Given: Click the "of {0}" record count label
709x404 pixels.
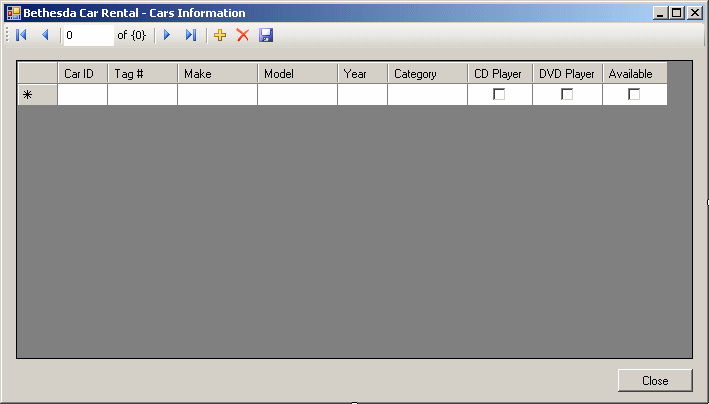Looking at the screenshot, I should point(132,35).
